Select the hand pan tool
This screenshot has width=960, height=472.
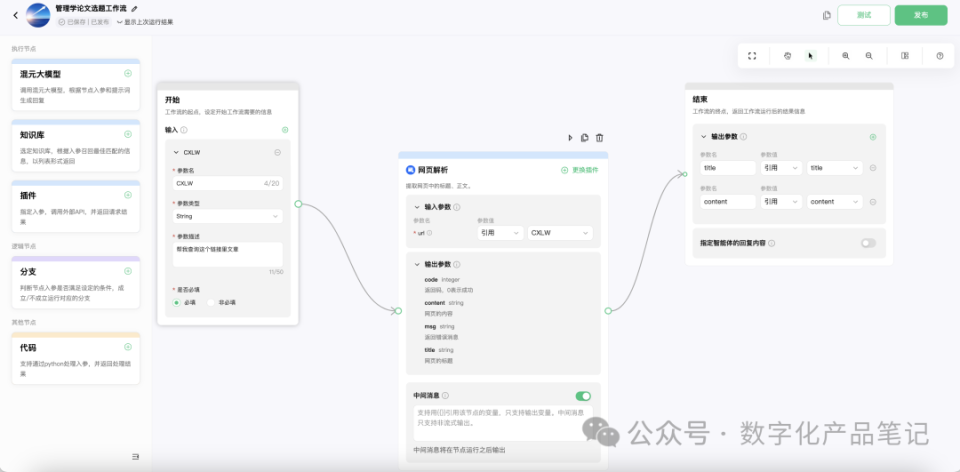pyautogui.click(x=788, y=56)
